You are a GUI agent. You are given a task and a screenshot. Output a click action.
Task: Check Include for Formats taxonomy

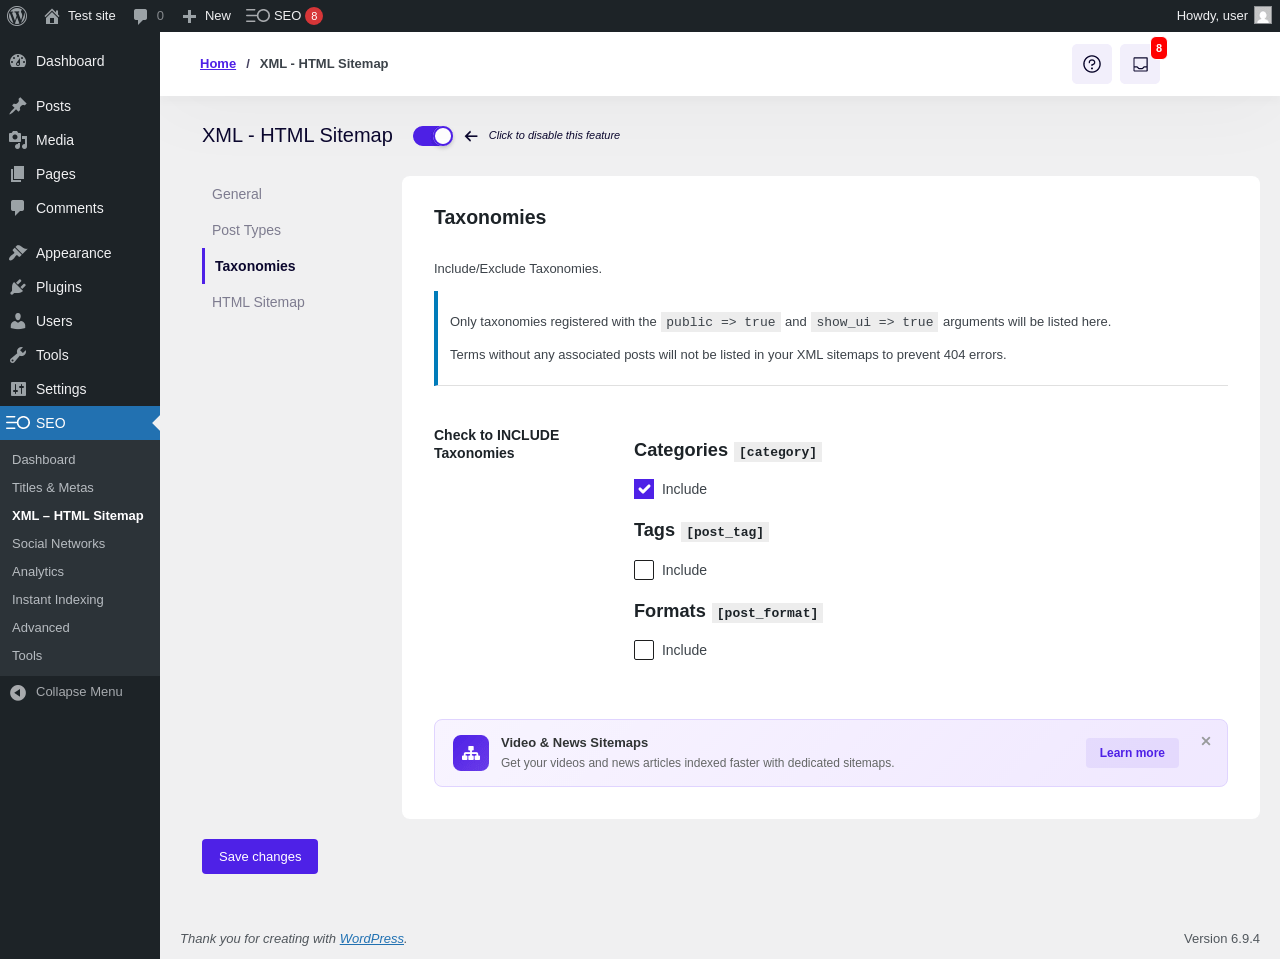point(644,650)
